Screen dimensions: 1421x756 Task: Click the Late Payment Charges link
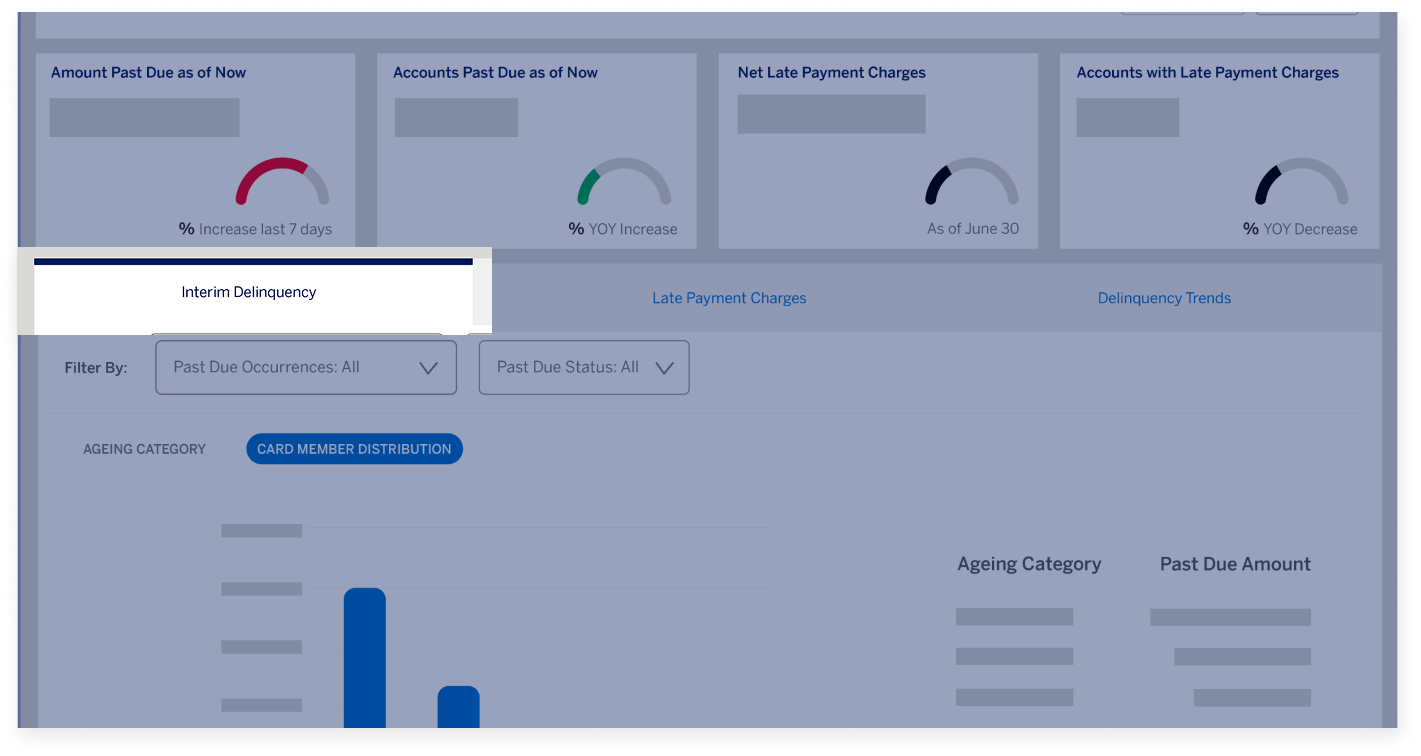click(x=729, y=297)
